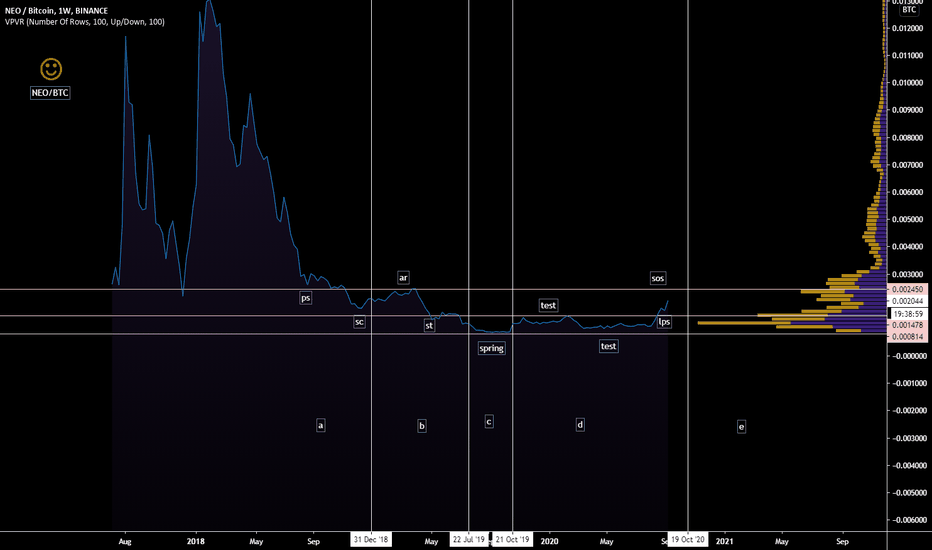This screenshot has width=932, height=550.
Task: Click the 2021 label on time axis
Action: coord(724,542)
